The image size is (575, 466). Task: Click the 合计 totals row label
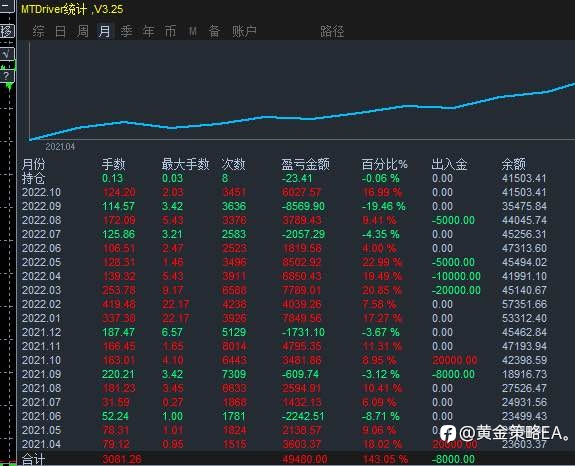click(x=33, y=459)
